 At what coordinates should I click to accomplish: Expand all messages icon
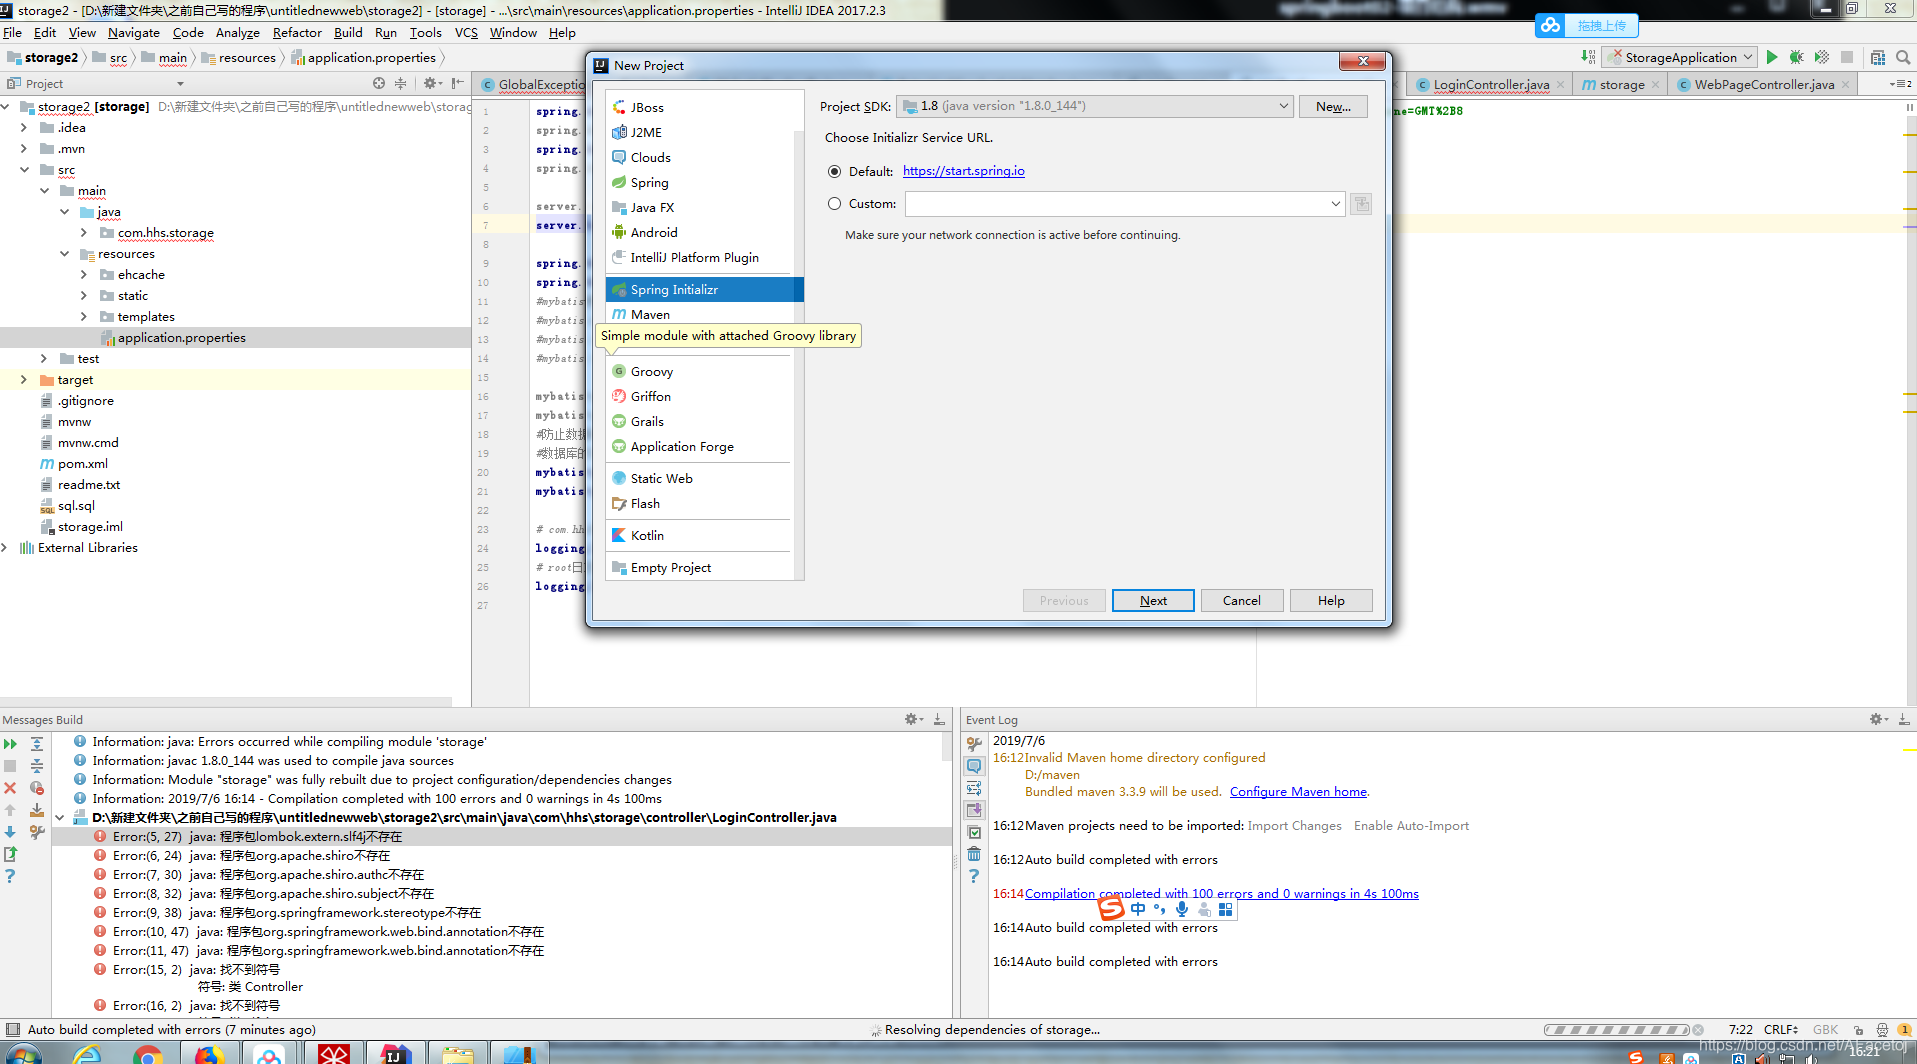click(37, 744)
